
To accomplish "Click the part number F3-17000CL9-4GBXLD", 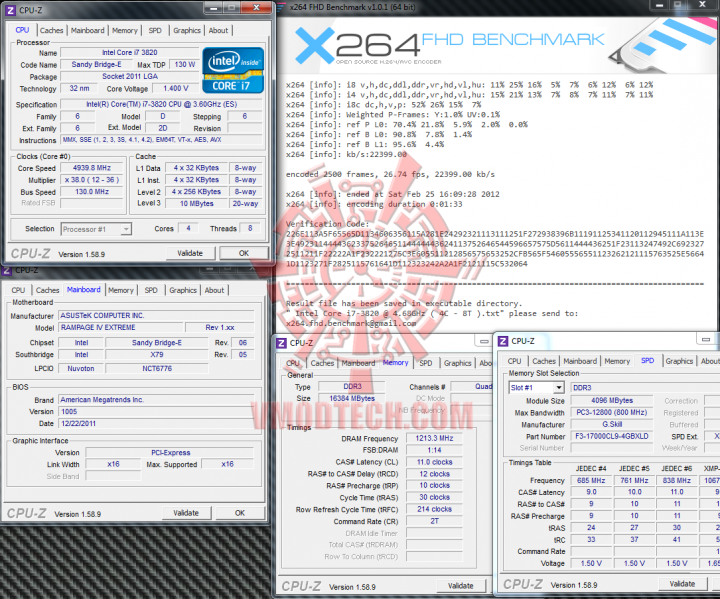I will 612,436.
